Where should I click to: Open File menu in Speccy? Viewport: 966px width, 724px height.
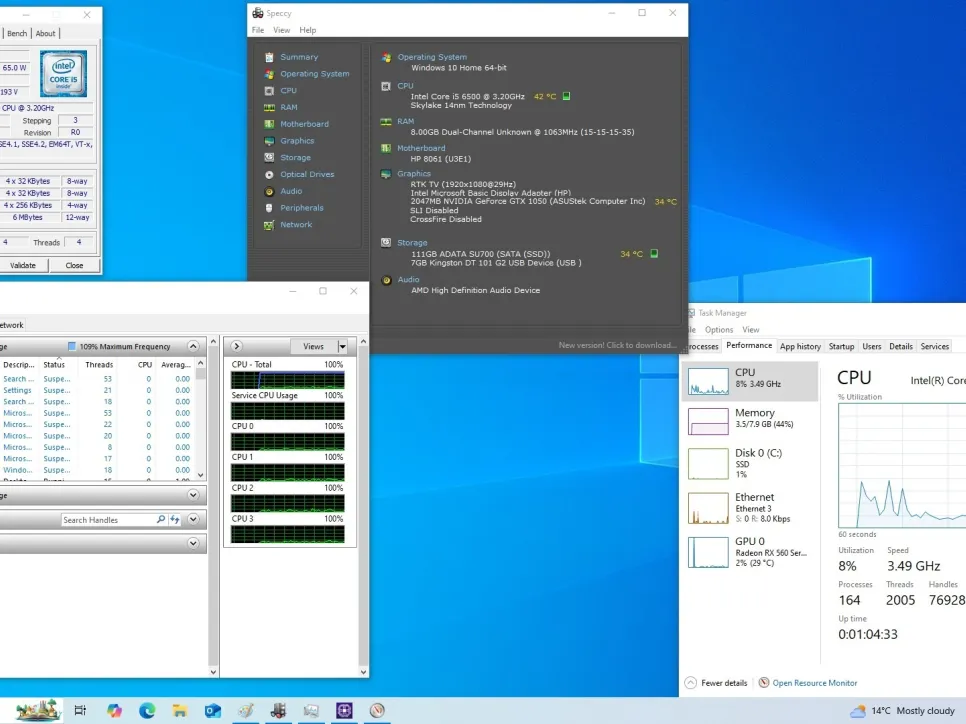click(x=258, y=30)
